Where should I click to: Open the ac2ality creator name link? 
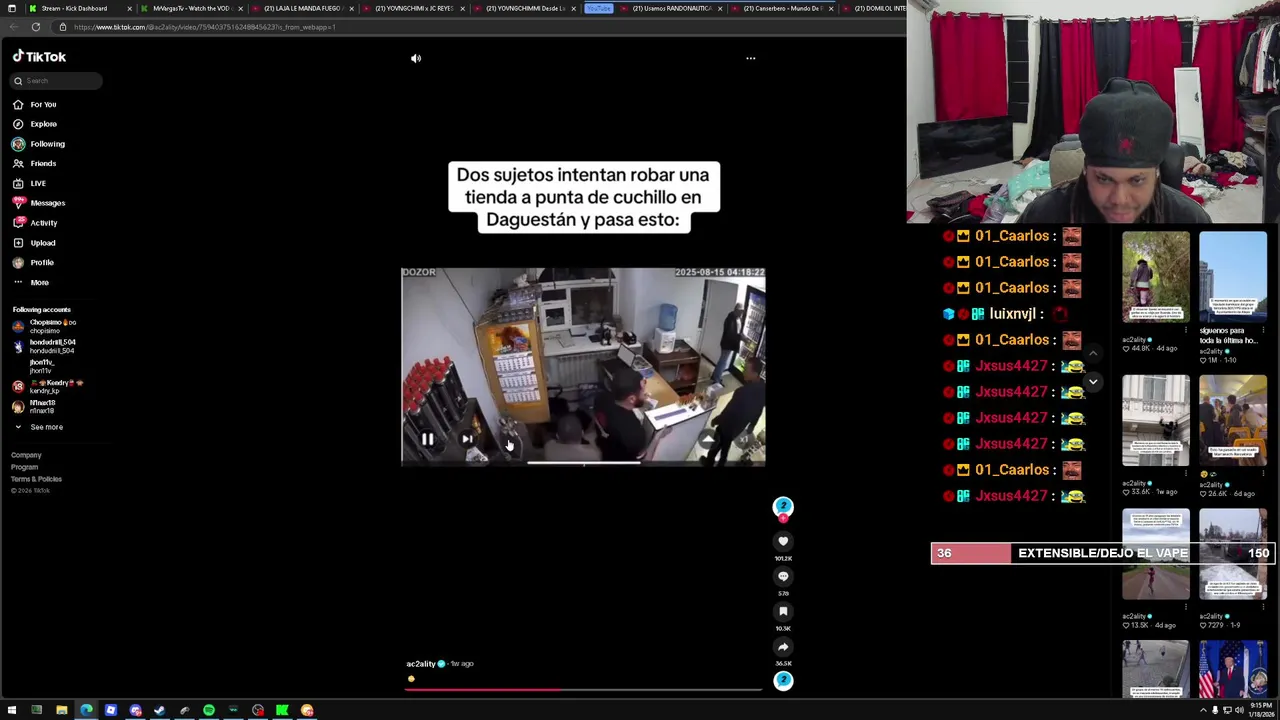coord(421,664)
